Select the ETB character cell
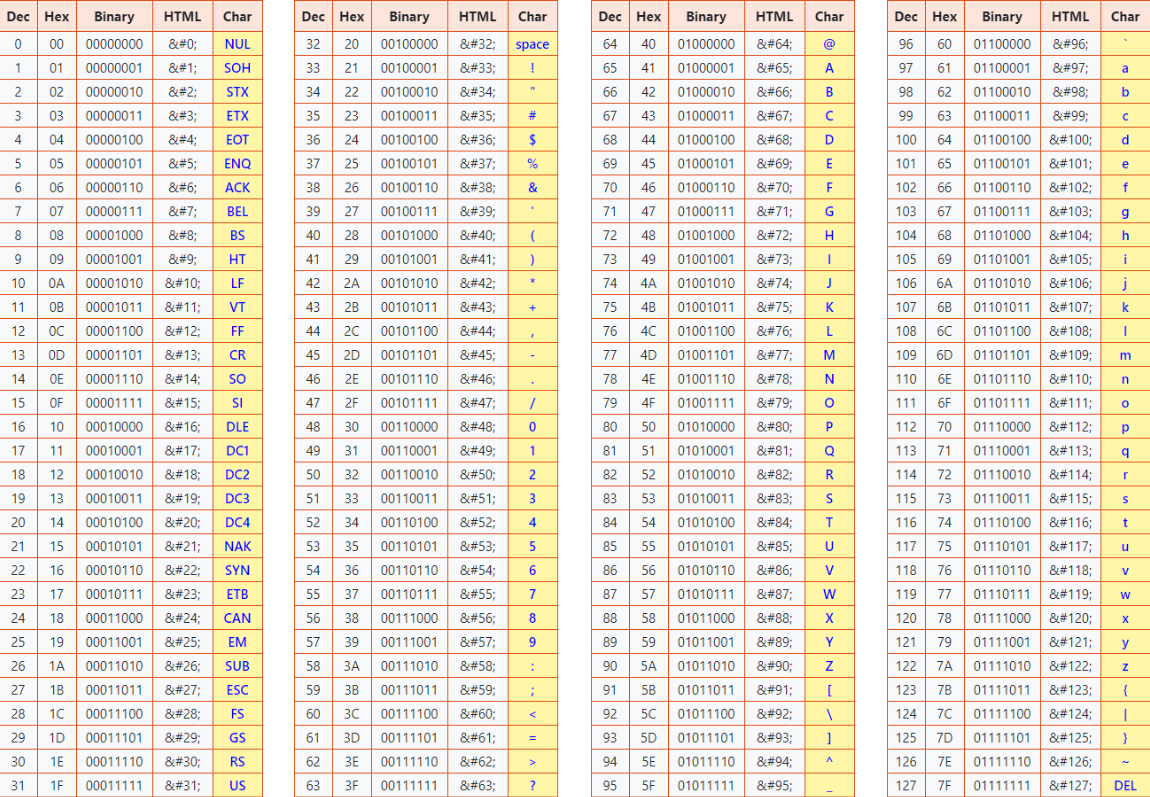The image size is (1150, 797). [x=237, y=594]
